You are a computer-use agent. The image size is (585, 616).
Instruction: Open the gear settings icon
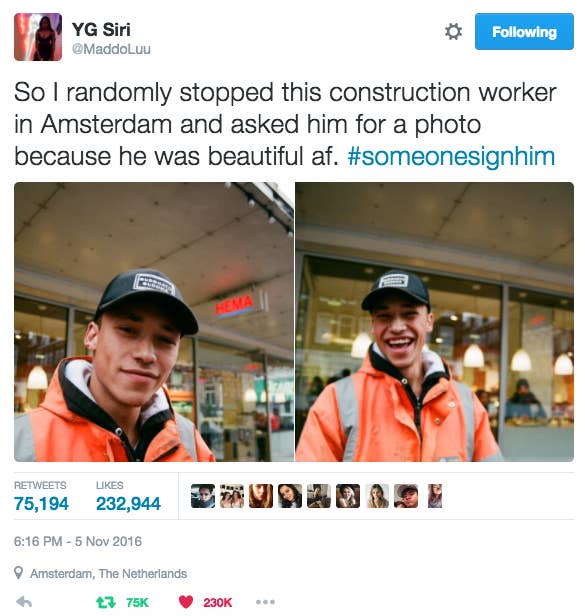point(453,31)
